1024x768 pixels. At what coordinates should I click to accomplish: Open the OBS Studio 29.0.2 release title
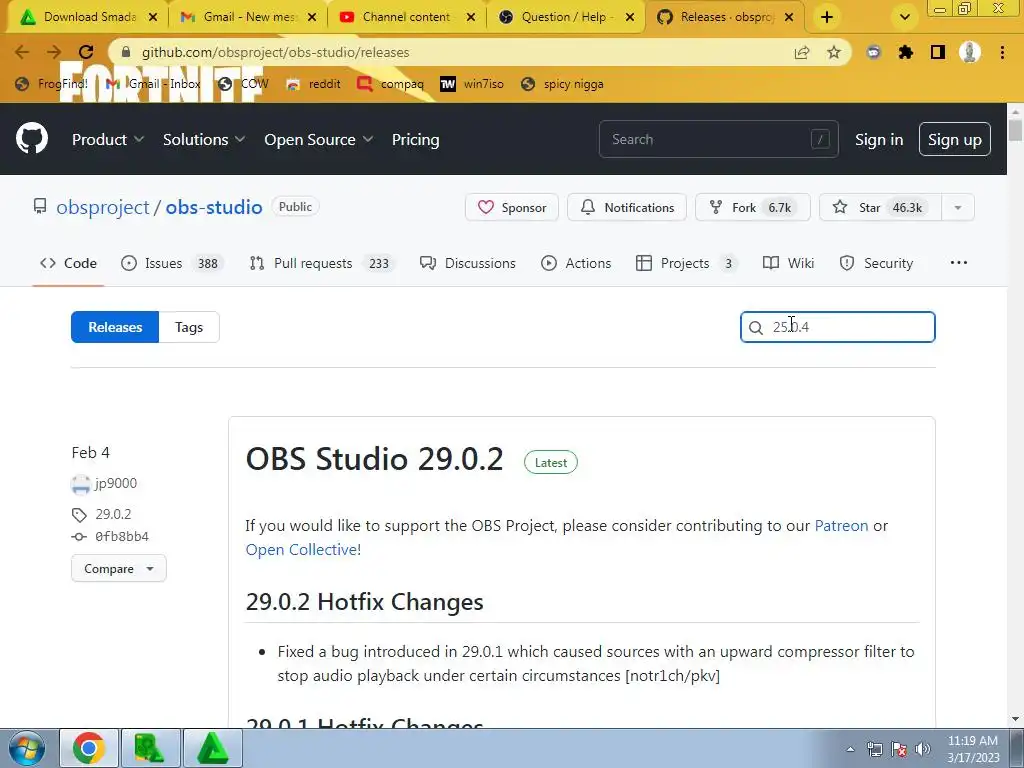[x=374, y=458]
